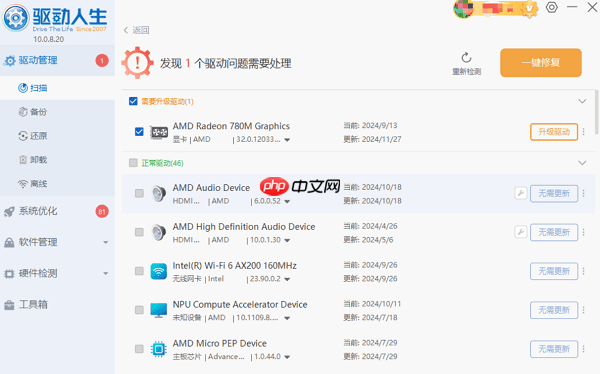Click the VIP badge in title bar
600x374 pixels.
(530, 9)
